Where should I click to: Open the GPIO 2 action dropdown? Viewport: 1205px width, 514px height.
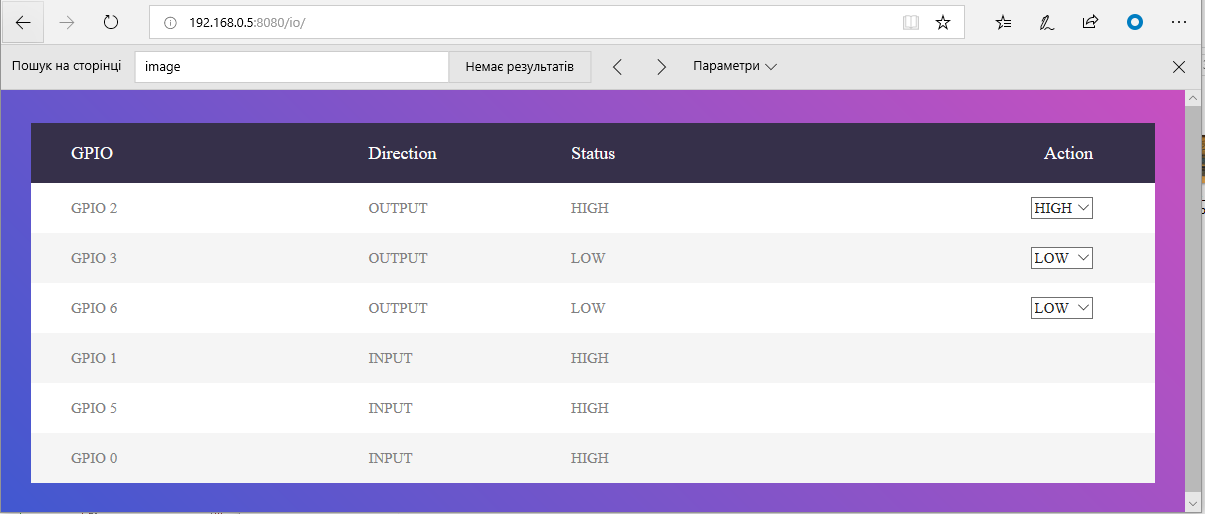[x=1062, y=208]
